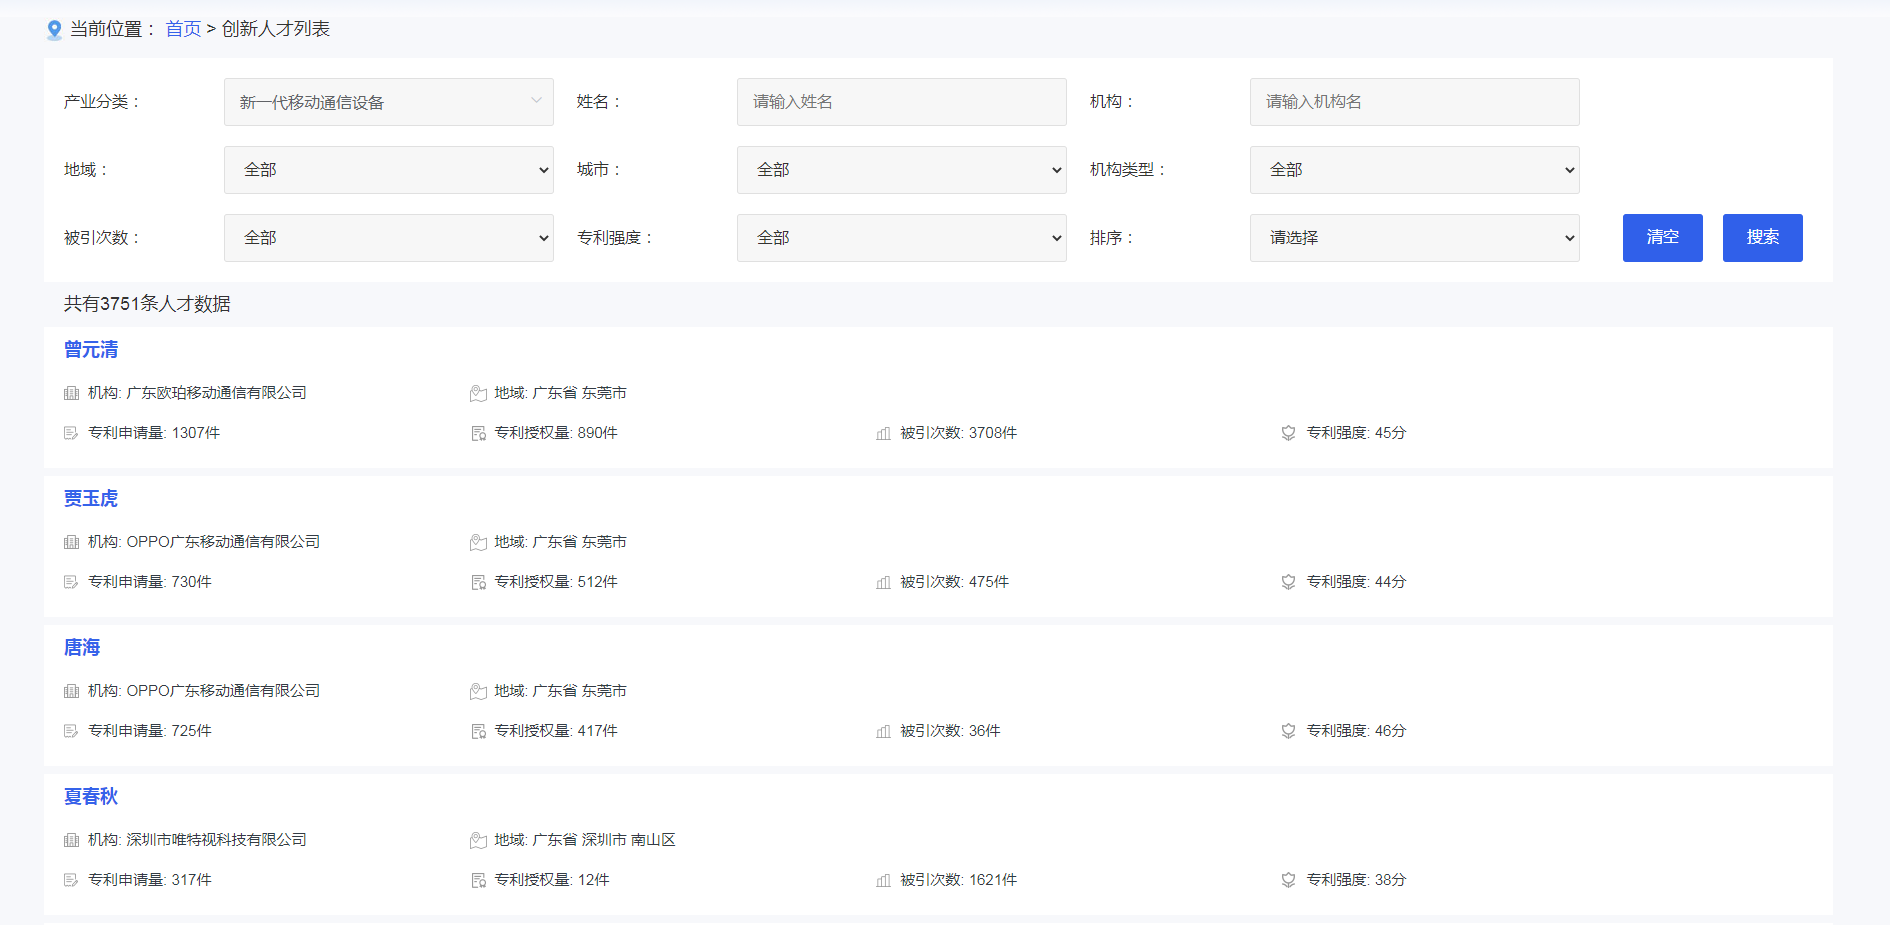The height and width of the screenshot is (925, 1890).
Task: Click grant icon next to 12件
Action: [478, 881]
